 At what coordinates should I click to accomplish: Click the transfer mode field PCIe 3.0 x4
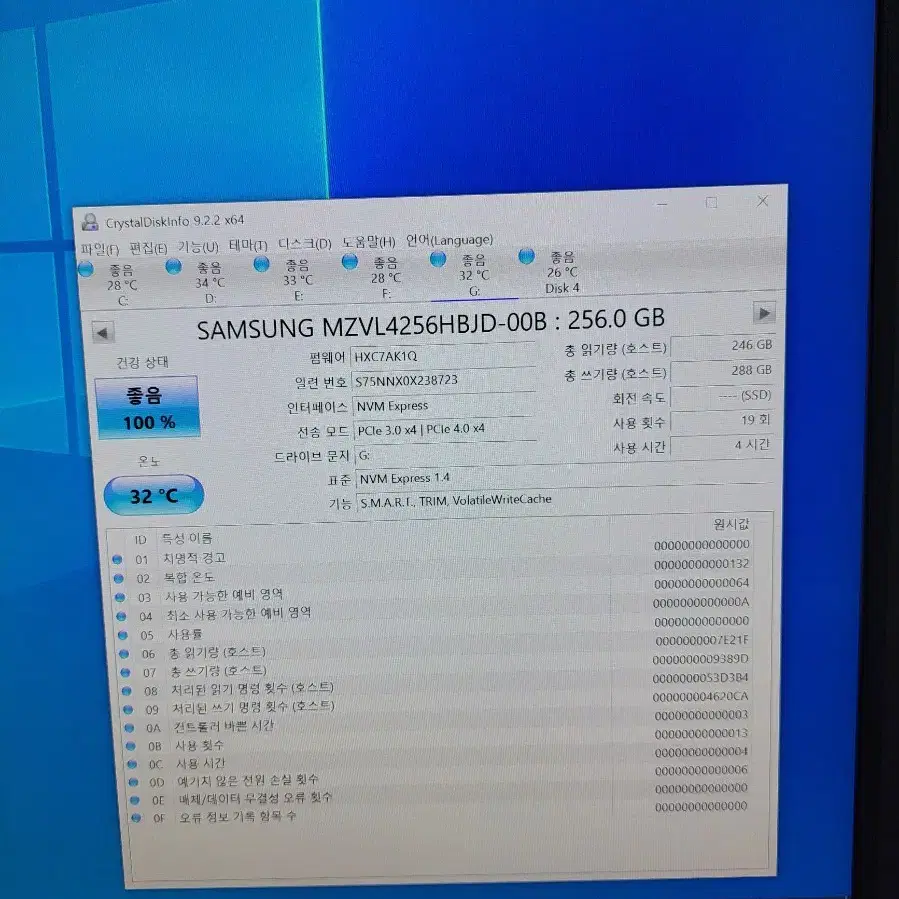(x=445, y=429)
